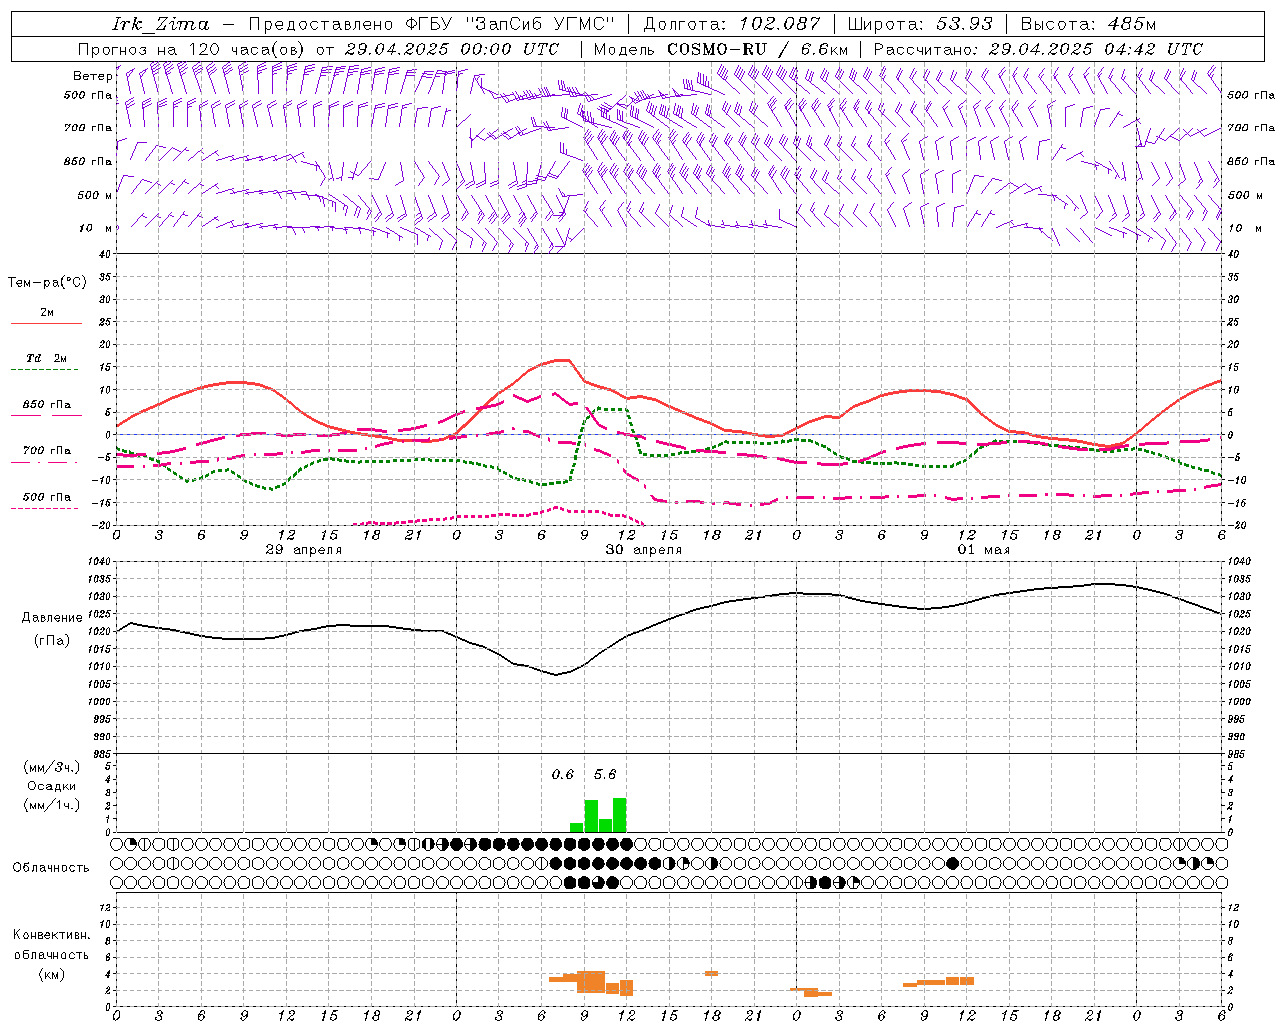Click the precipitation total value 0.6
Screen dimensions: 1280x1024
click(563, 774)
